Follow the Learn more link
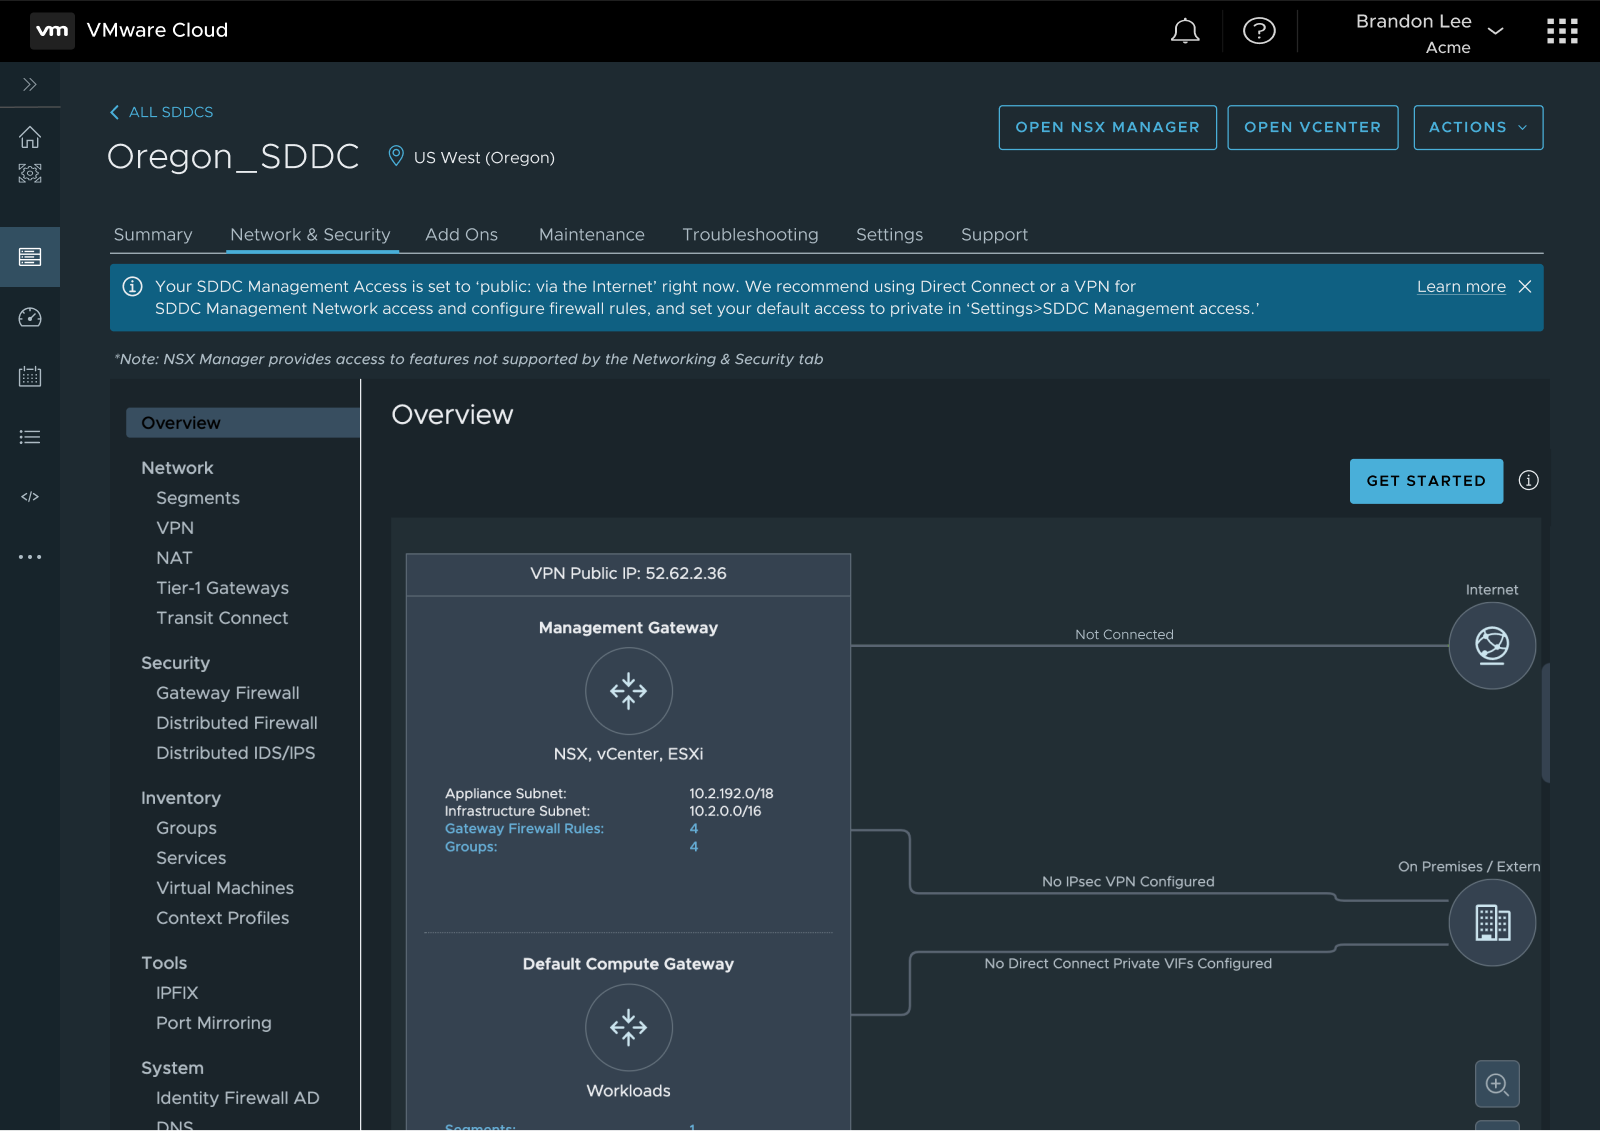 click(1461, 287)
